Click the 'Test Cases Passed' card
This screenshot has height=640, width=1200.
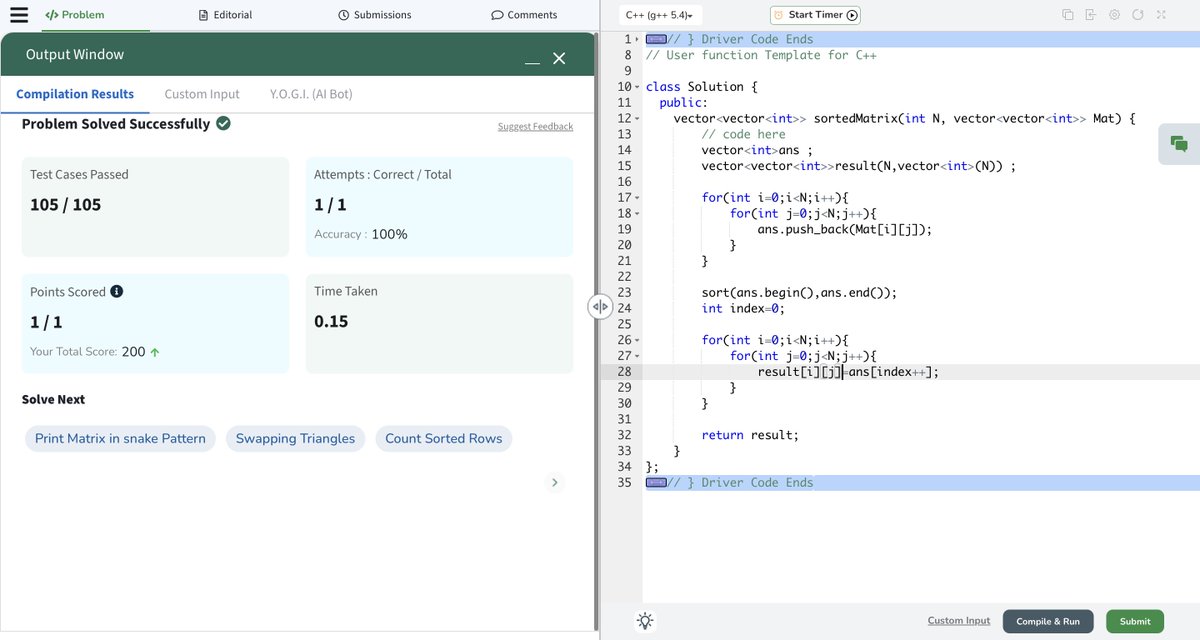point(155,207)
